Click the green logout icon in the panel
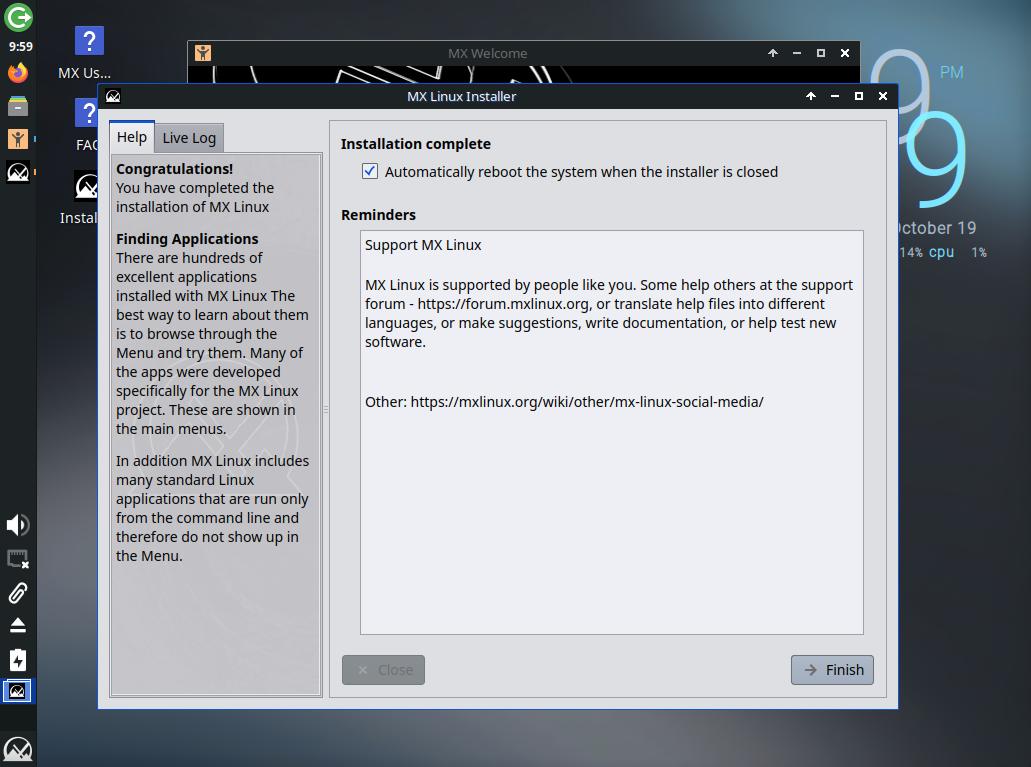Viewport: 1031px width, 767px height. click(18, 17)
